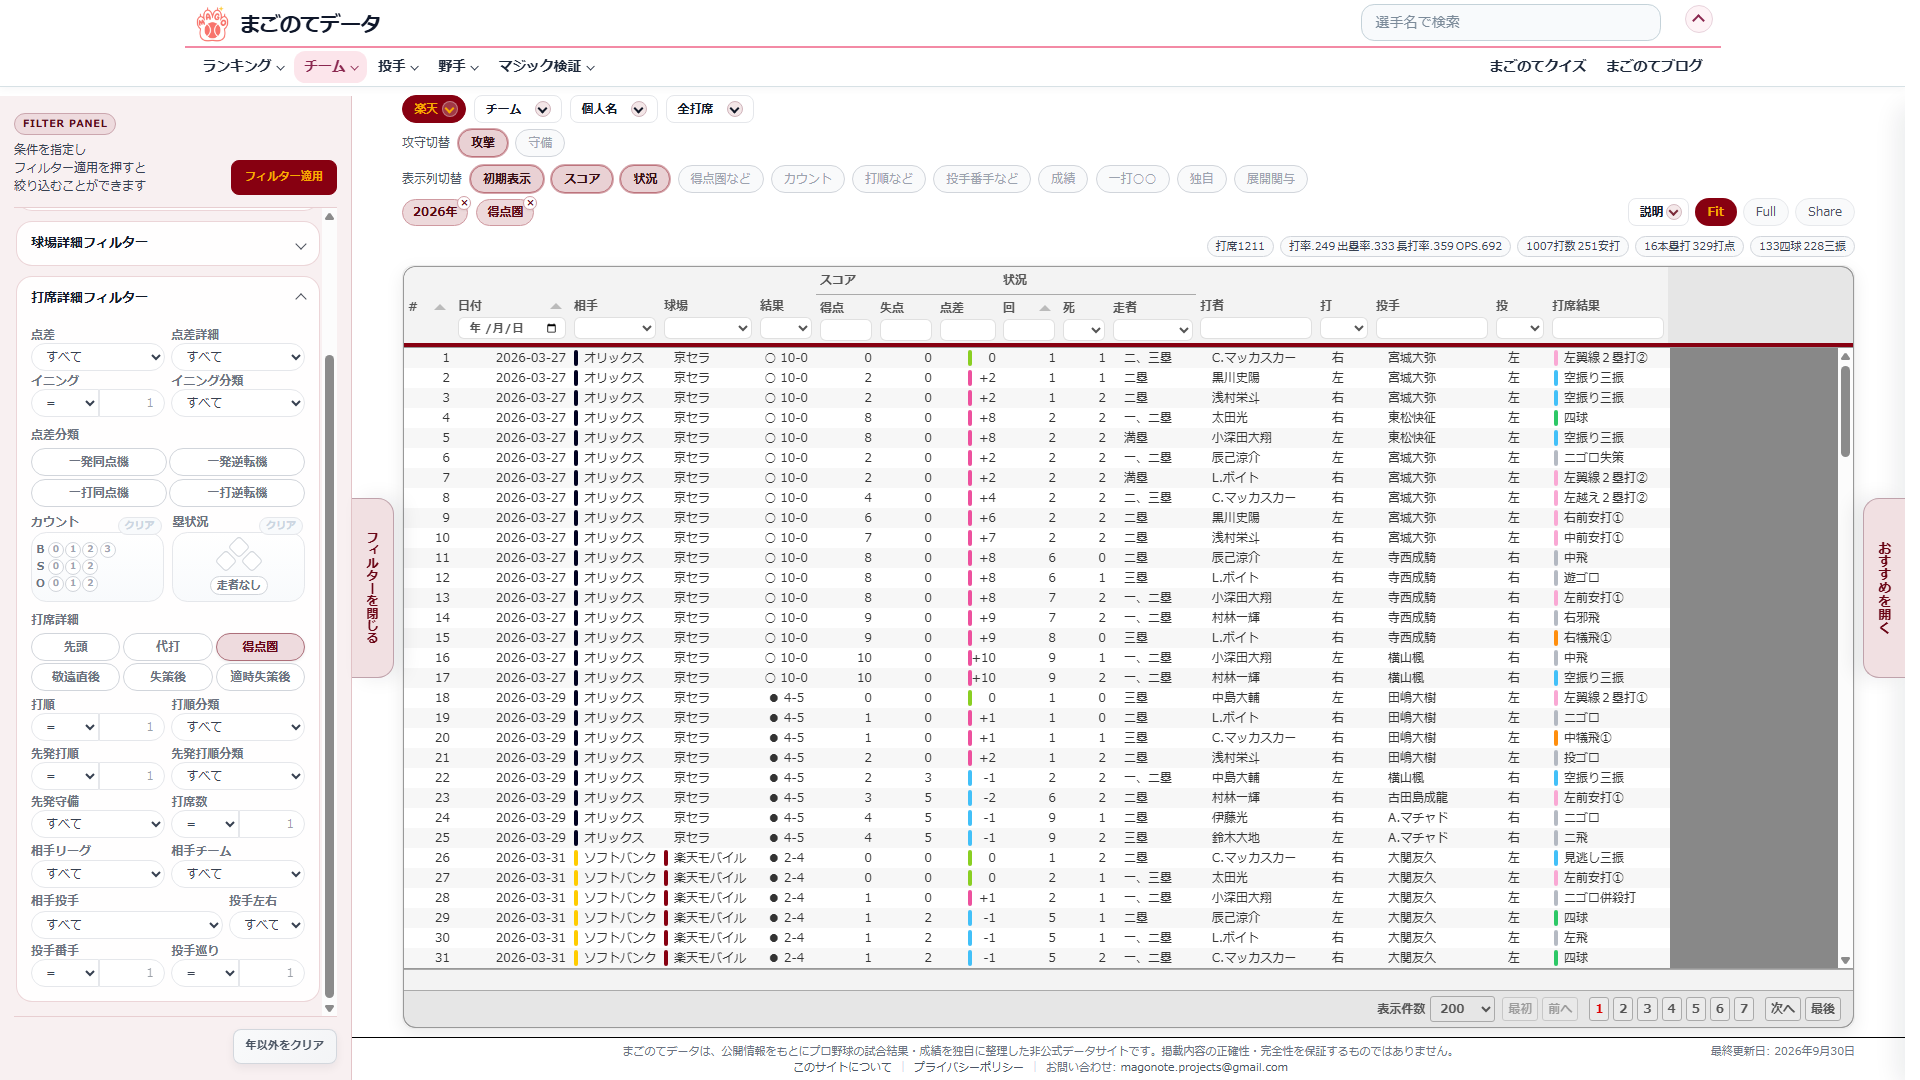This screenshot has height=1080, width=1920.
Task: Click the table scrollbar down arrow
Action: pos(1845,960)
